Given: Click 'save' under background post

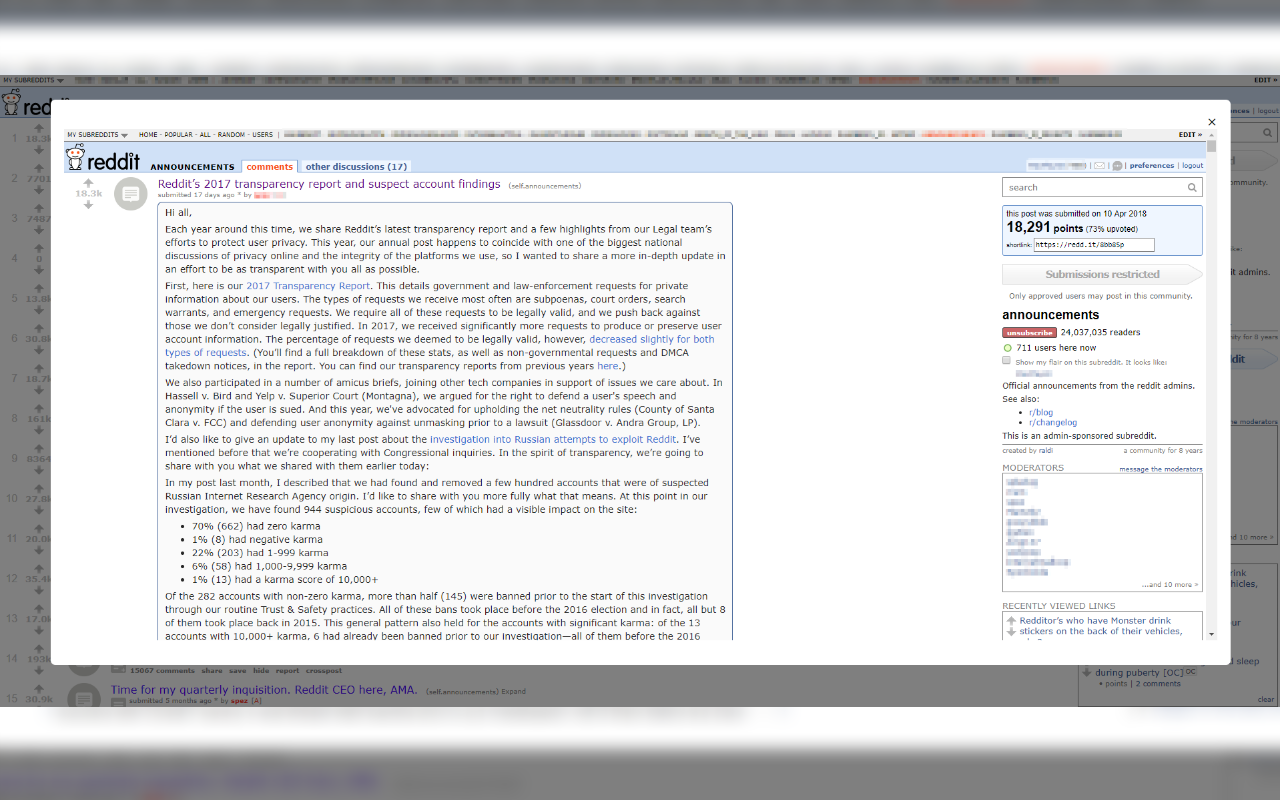Looking at the screenshot, I should coord(238,671).
